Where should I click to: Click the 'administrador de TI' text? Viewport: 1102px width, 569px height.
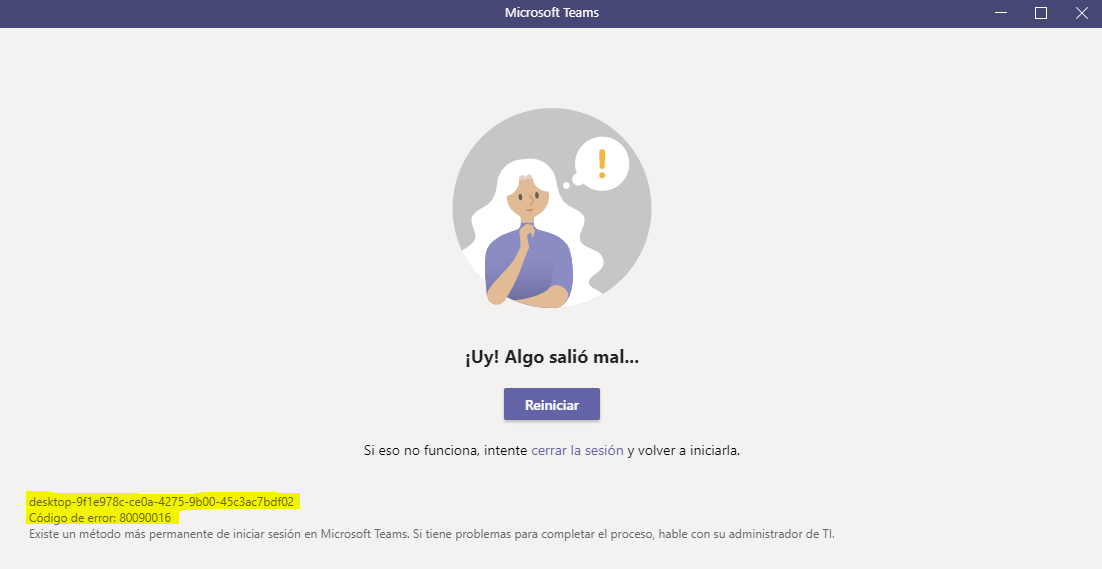781,534
